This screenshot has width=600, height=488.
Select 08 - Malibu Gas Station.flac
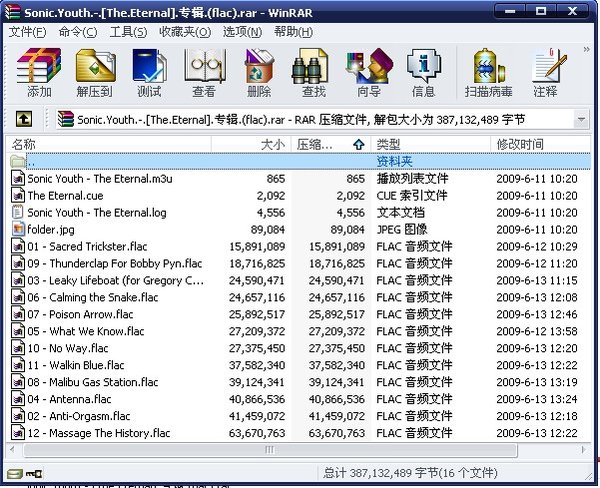pos(299,382)
